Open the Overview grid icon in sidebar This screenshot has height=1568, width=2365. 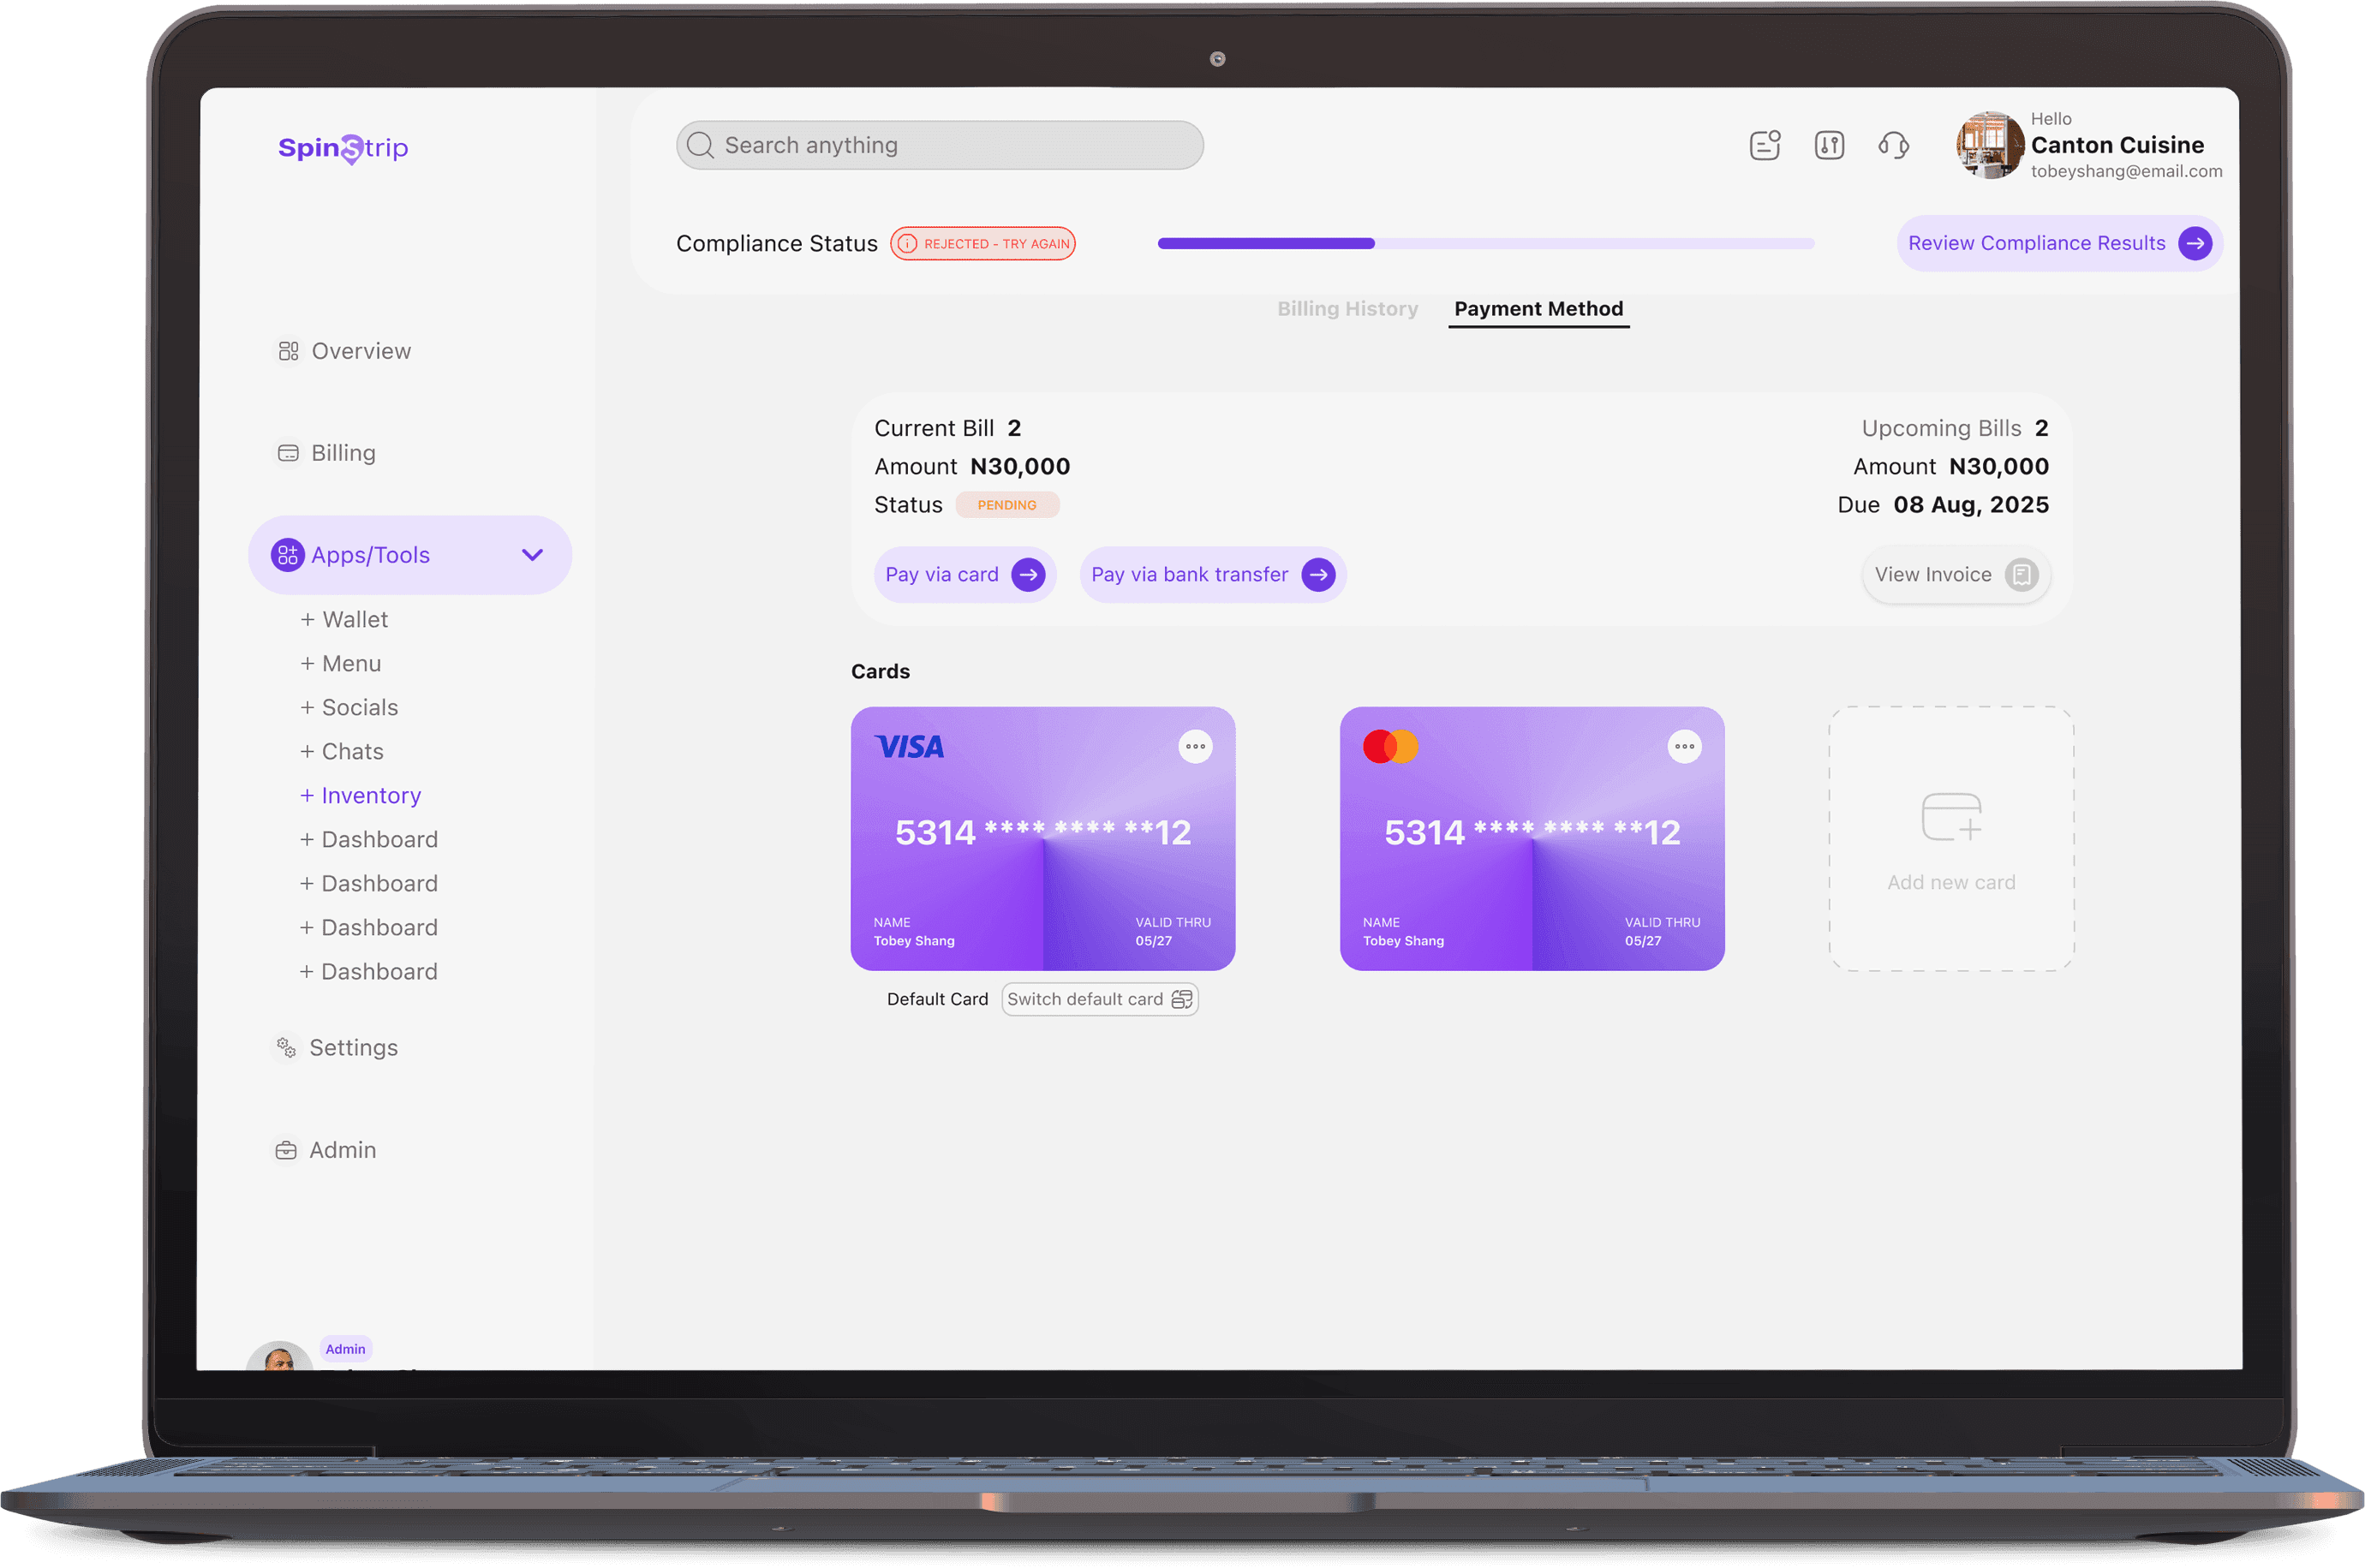click(x=288, y=351)
